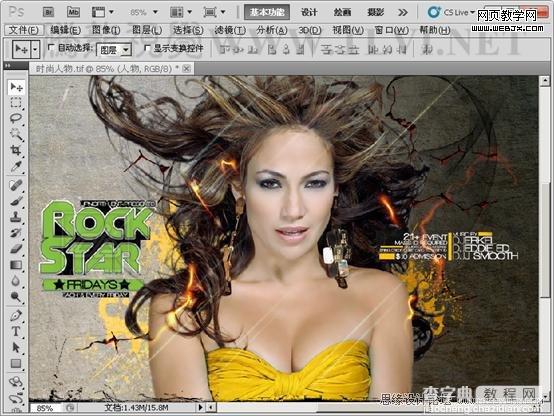This screenshot has height=416, width=554.
Task: Select the Lasso tool
Action: pos(16,119)
